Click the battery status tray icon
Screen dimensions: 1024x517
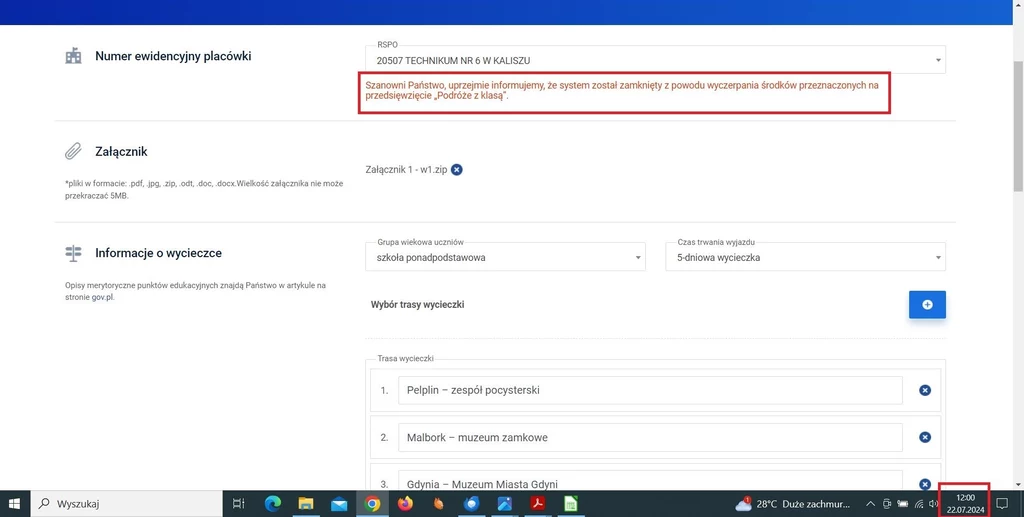[903, 504]
